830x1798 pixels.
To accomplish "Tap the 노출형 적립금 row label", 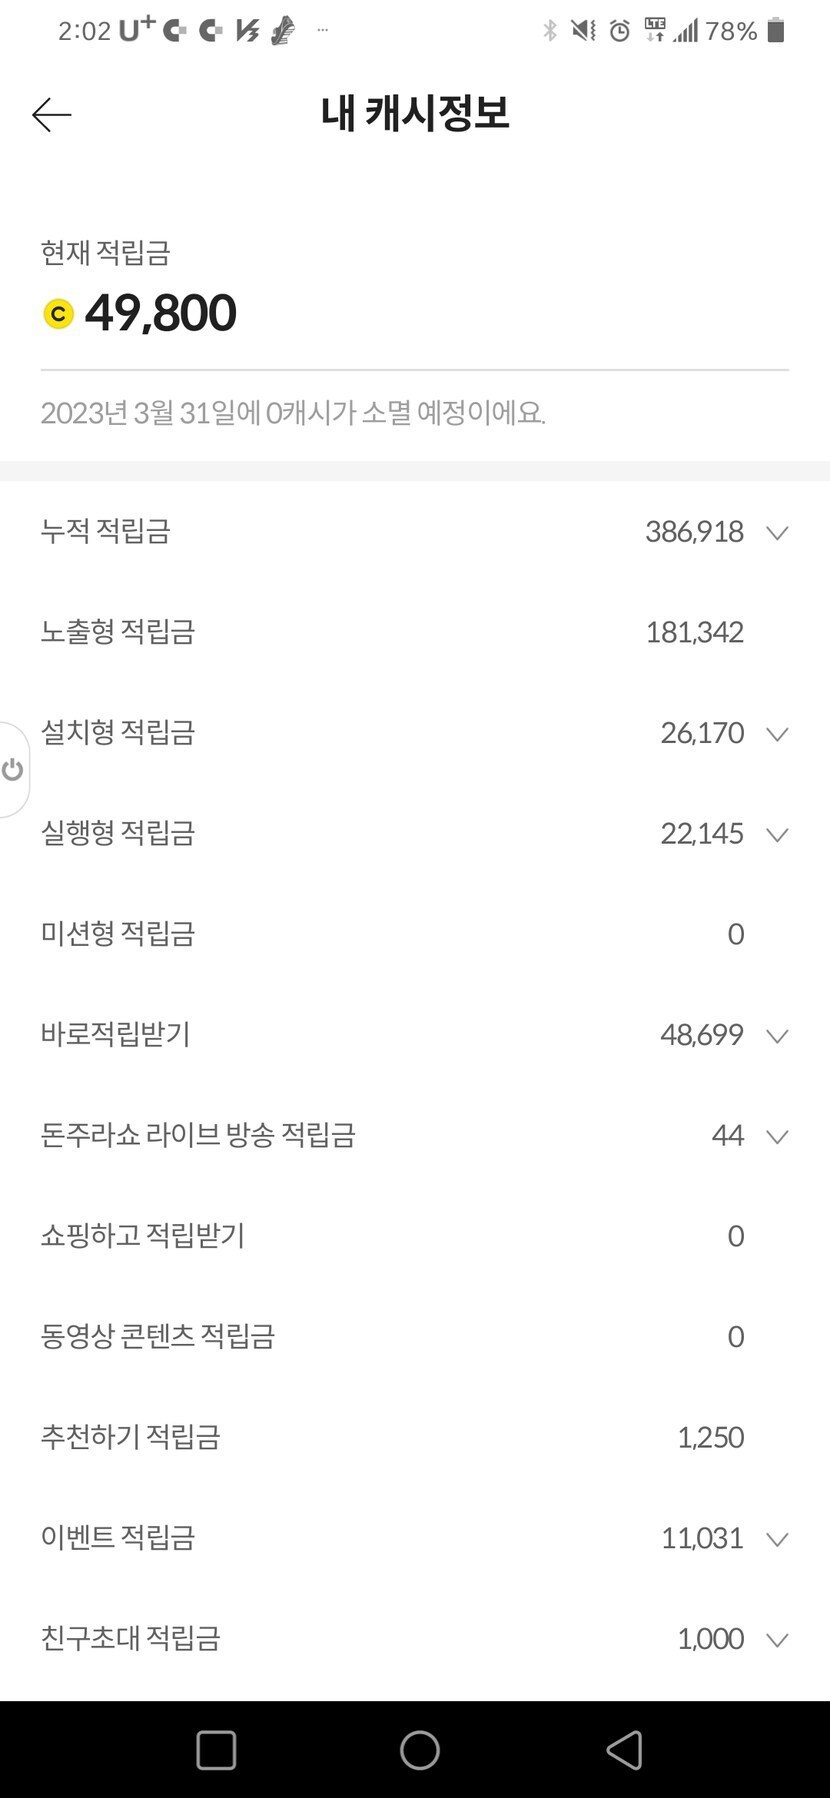I will (x=118, y=632).
